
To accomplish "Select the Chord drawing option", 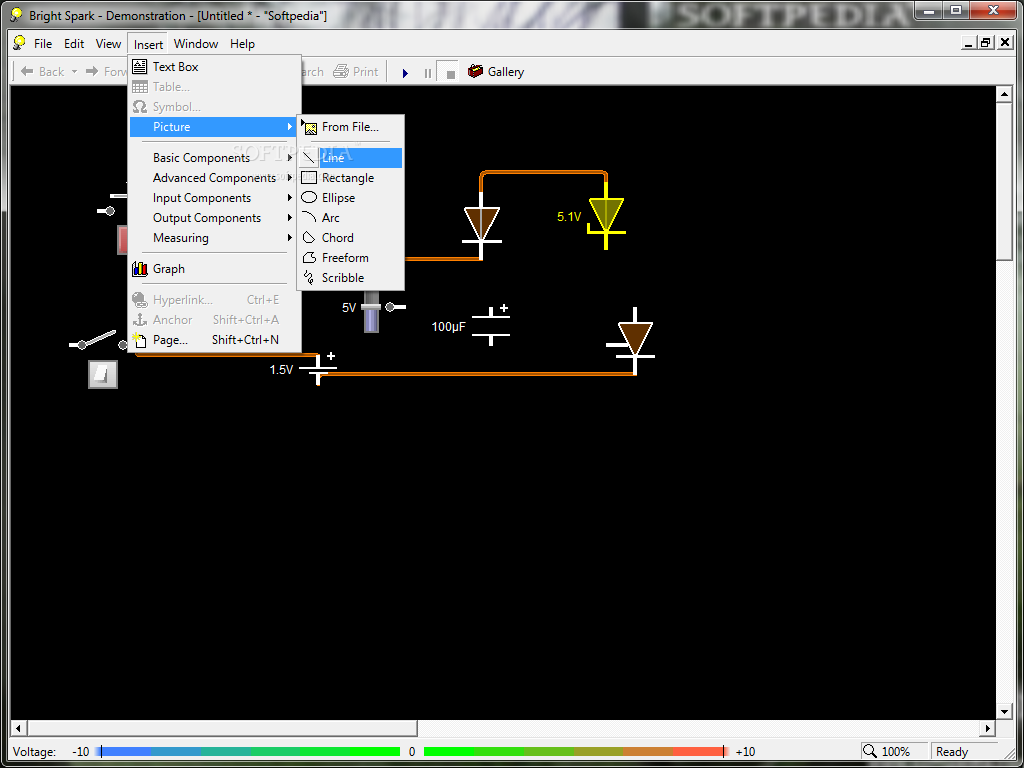I will [x=351, y=238].
